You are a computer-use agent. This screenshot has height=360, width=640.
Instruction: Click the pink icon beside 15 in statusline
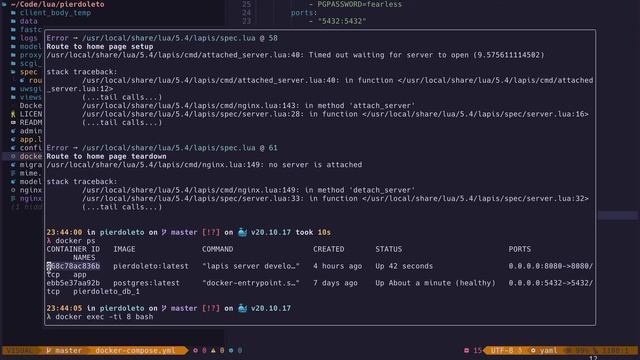coord(467,350)
